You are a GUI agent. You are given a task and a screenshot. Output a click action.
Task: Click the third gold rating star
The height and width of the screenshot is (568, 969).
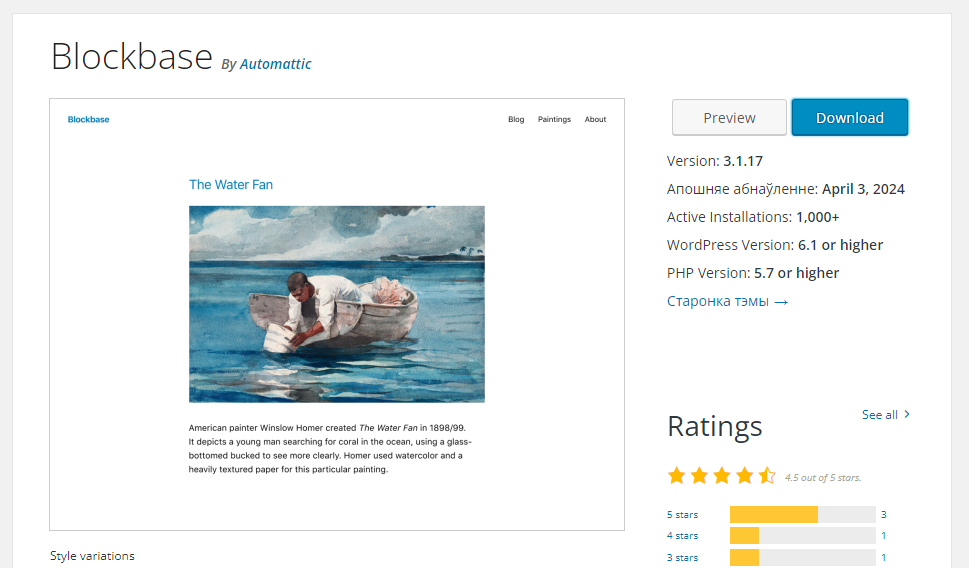click(722, 476)
